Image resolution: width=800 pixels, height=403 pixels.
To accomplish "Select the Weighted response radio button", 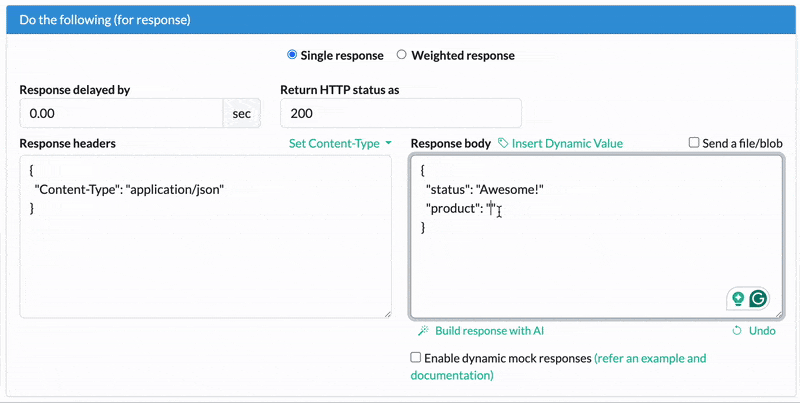I will tap(402, 55).
